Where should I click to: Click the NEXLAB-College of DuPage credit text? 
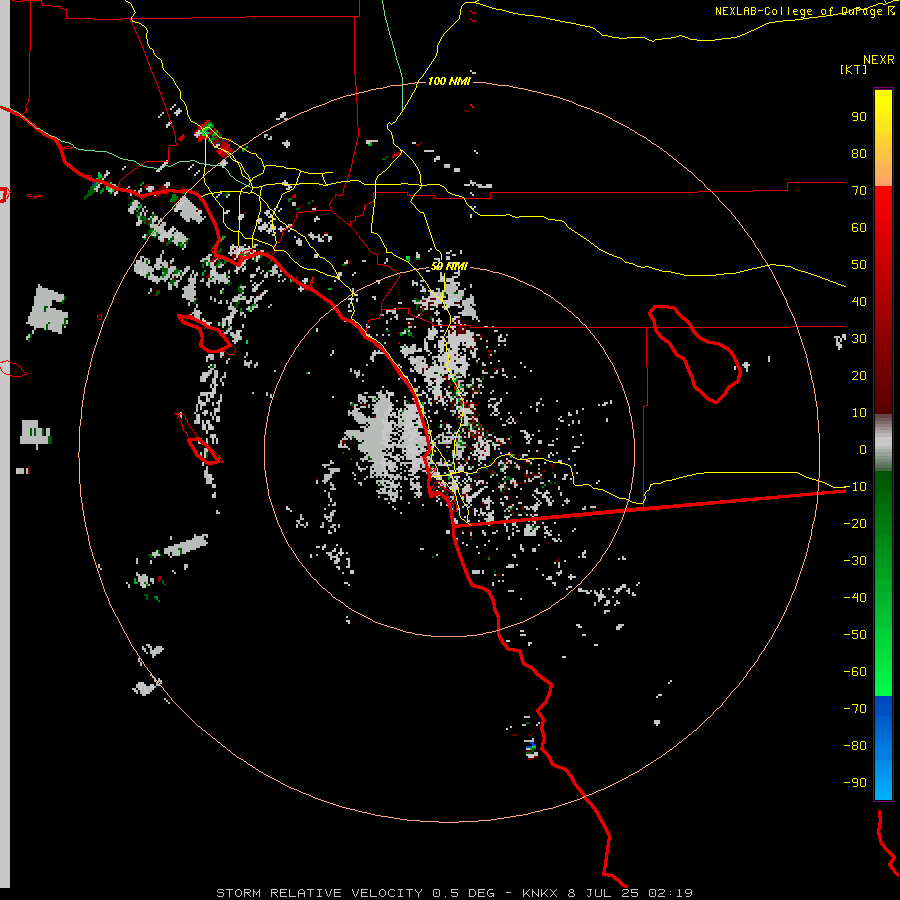pyautogui.click(x=805, y=11)
